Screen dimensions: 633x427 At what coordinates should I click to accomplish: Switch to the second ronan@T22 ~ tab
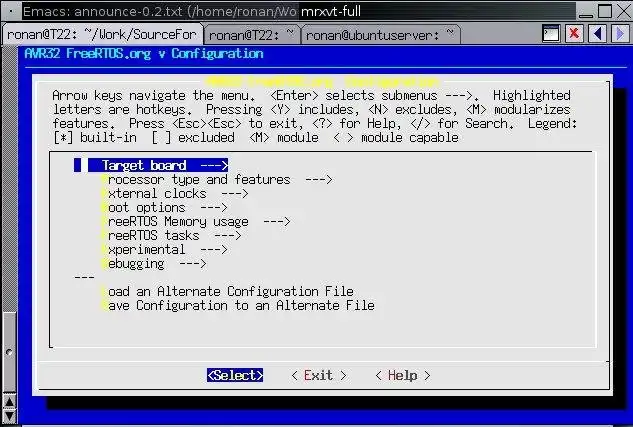click(252, 35)
